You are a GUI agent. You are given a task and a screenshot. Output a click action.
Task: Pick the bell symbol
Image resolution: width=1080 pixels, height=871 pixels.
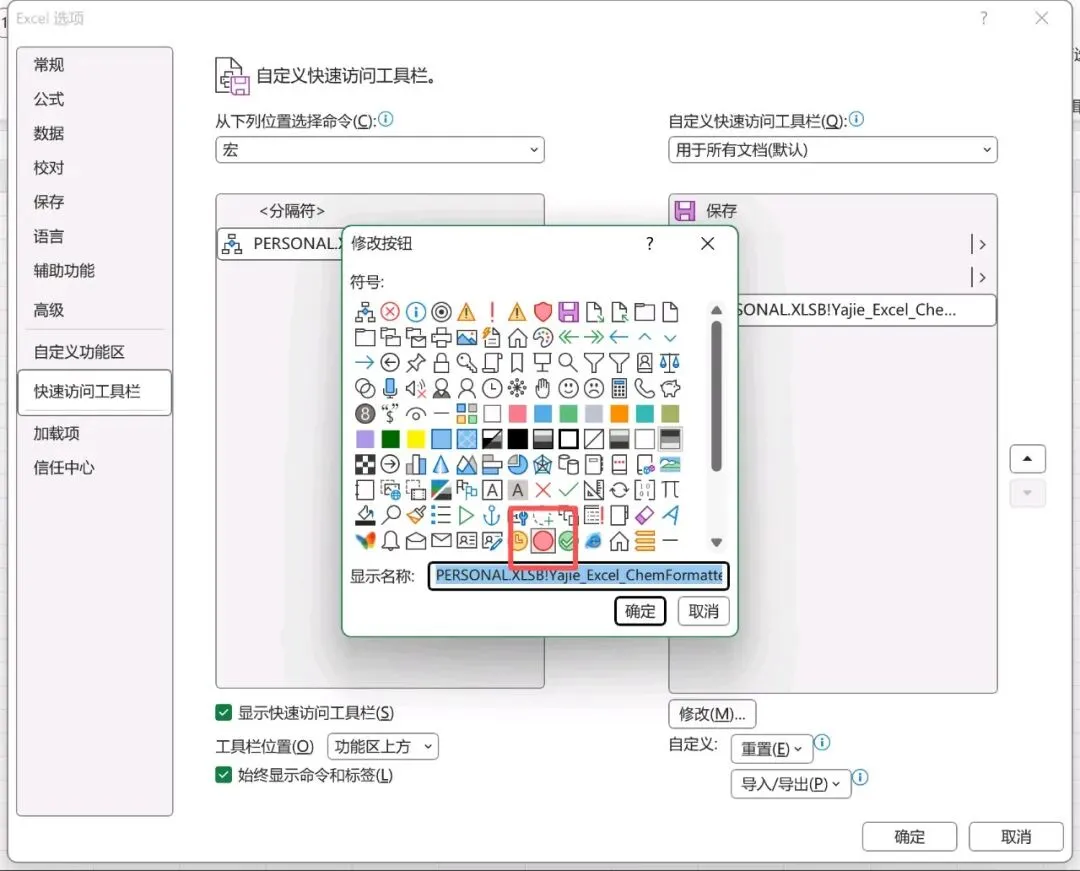tap(390, 541)
